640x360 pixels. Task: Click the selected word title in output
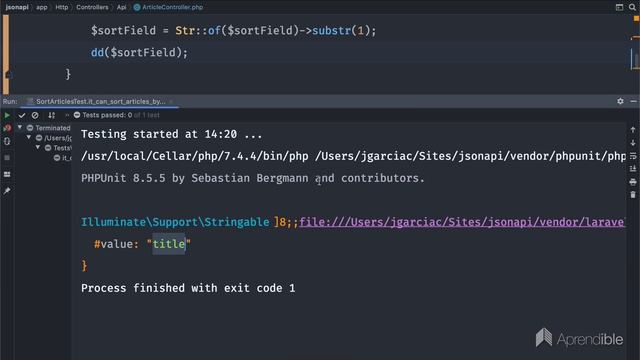point(169,244)
